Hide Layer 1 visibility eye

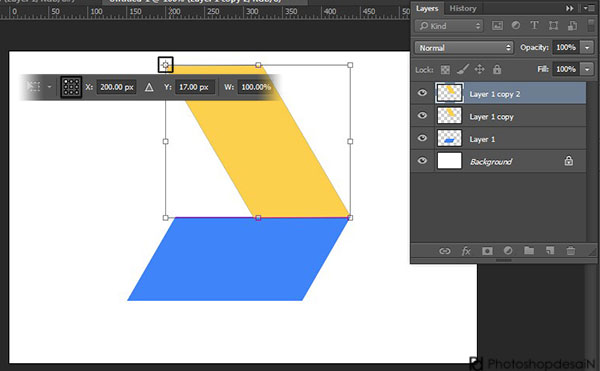(x=422, y=138)
